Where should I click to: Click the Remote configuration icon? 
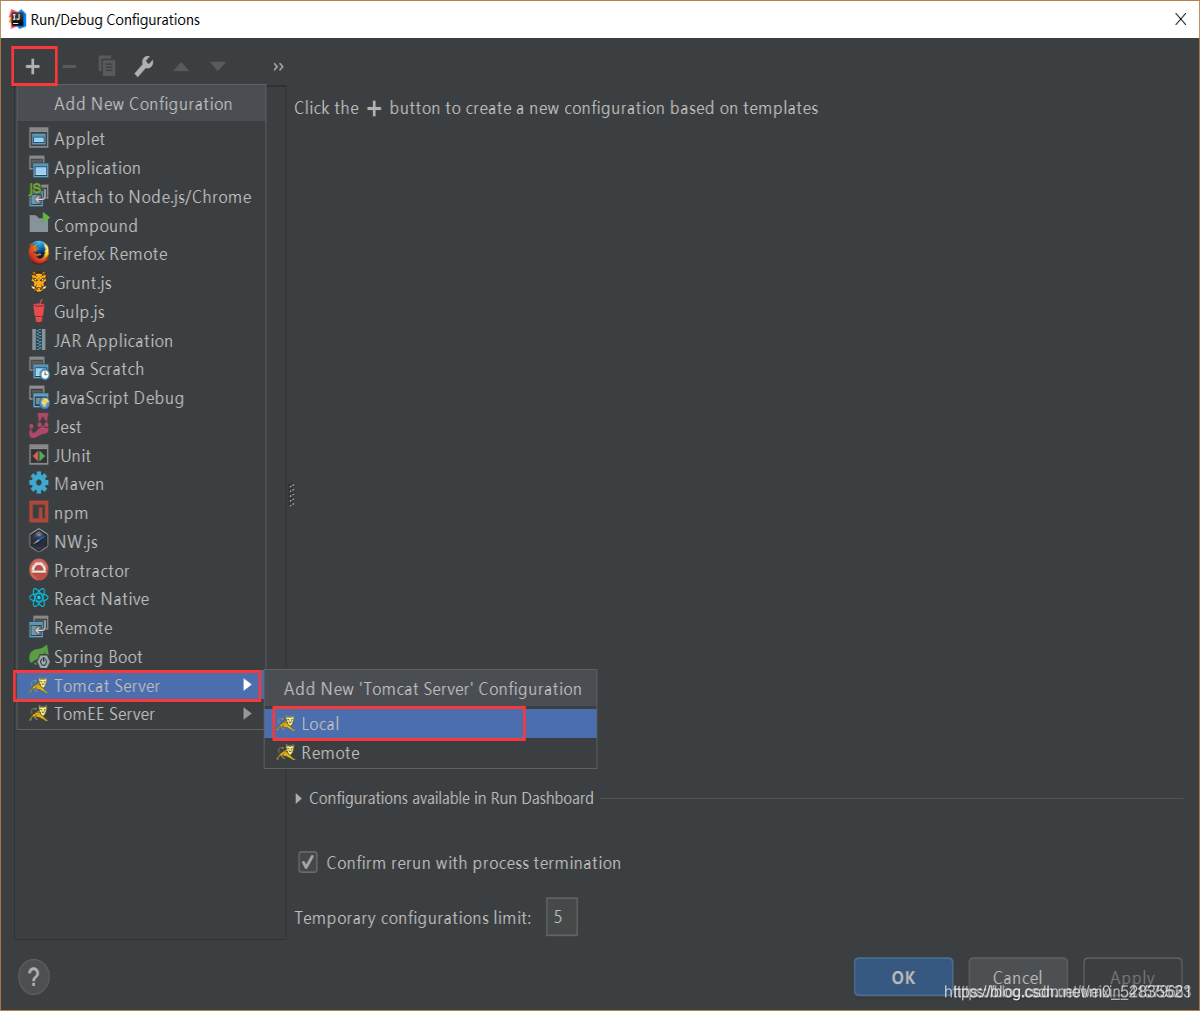coord(39,627)
